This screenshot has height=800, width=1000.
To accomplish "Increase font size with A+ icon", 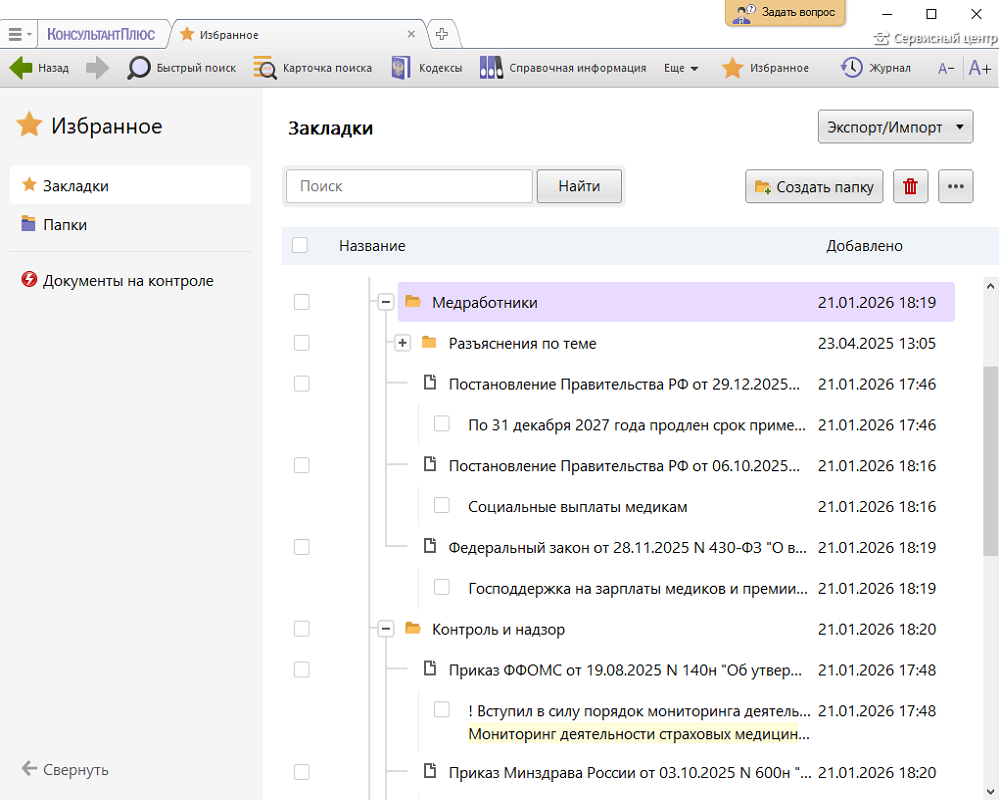I will click(979, 68).
